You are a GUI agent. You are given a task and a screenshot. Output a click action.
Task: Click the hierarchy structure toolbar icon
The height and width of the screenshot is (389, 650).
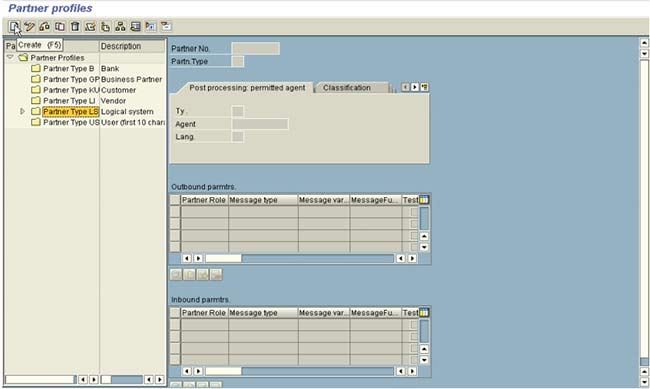point(120,27)
